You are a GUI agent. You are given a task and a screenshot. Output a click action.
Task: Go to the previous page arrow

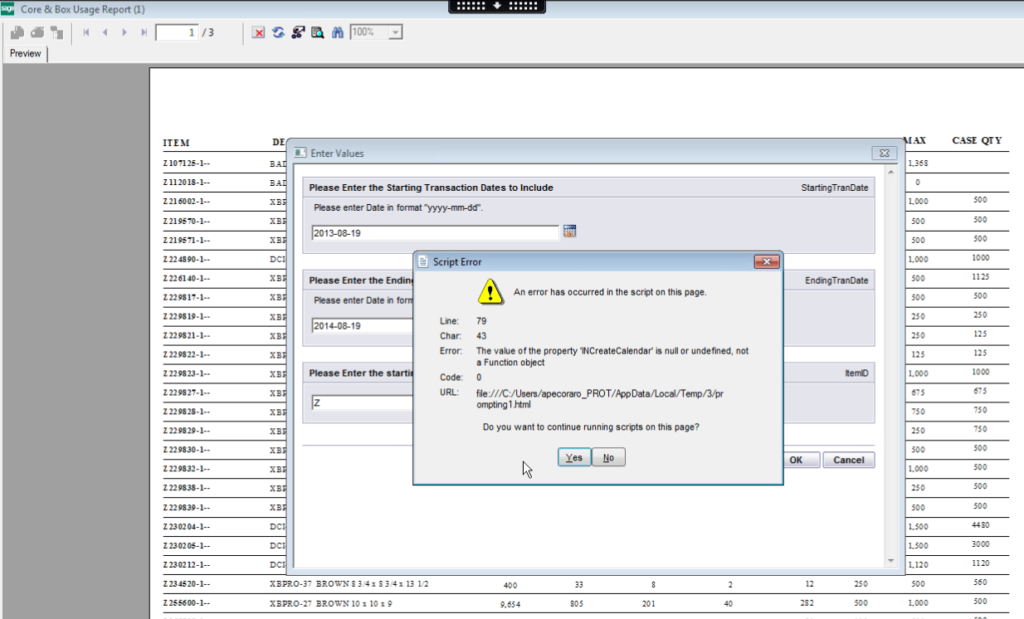pos(105,32)
